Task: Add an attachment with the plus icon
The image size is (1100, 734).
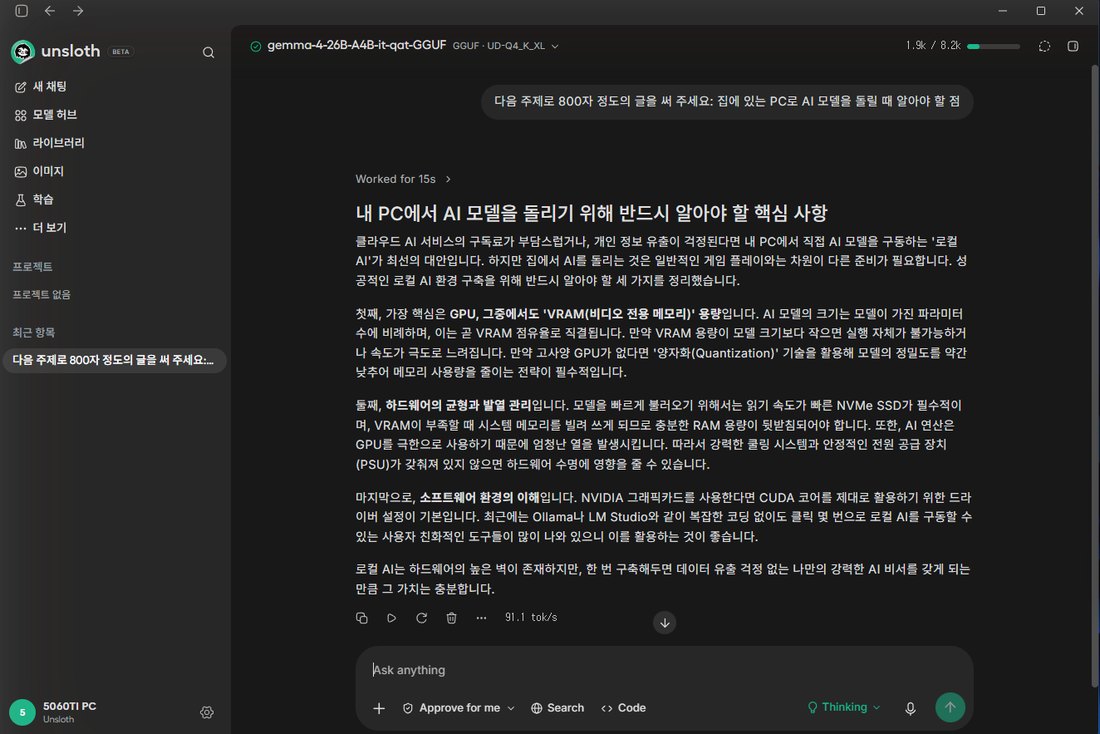Action: 379,708
